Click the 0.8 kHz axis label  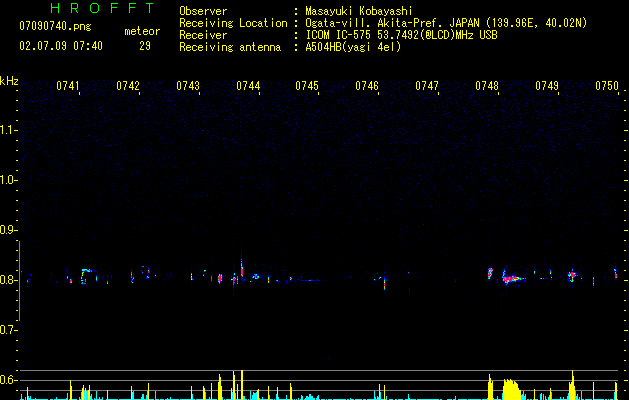click(x=8, y=280)
